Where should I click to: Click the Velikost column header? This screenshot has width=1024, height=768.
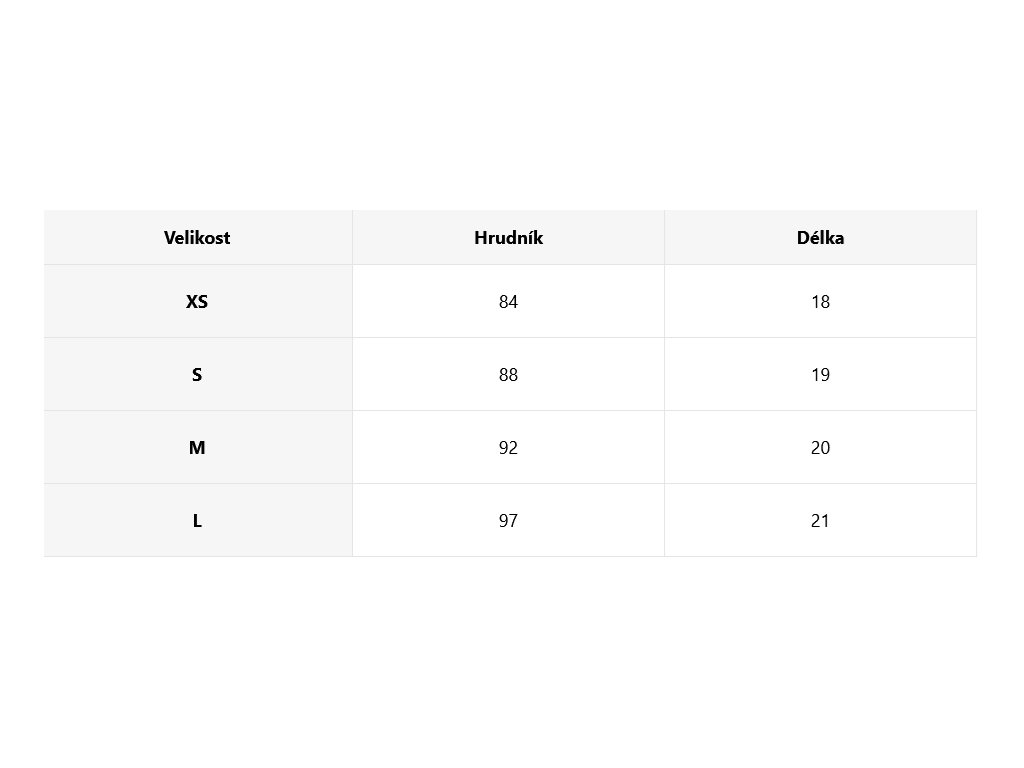click(197, 238)
